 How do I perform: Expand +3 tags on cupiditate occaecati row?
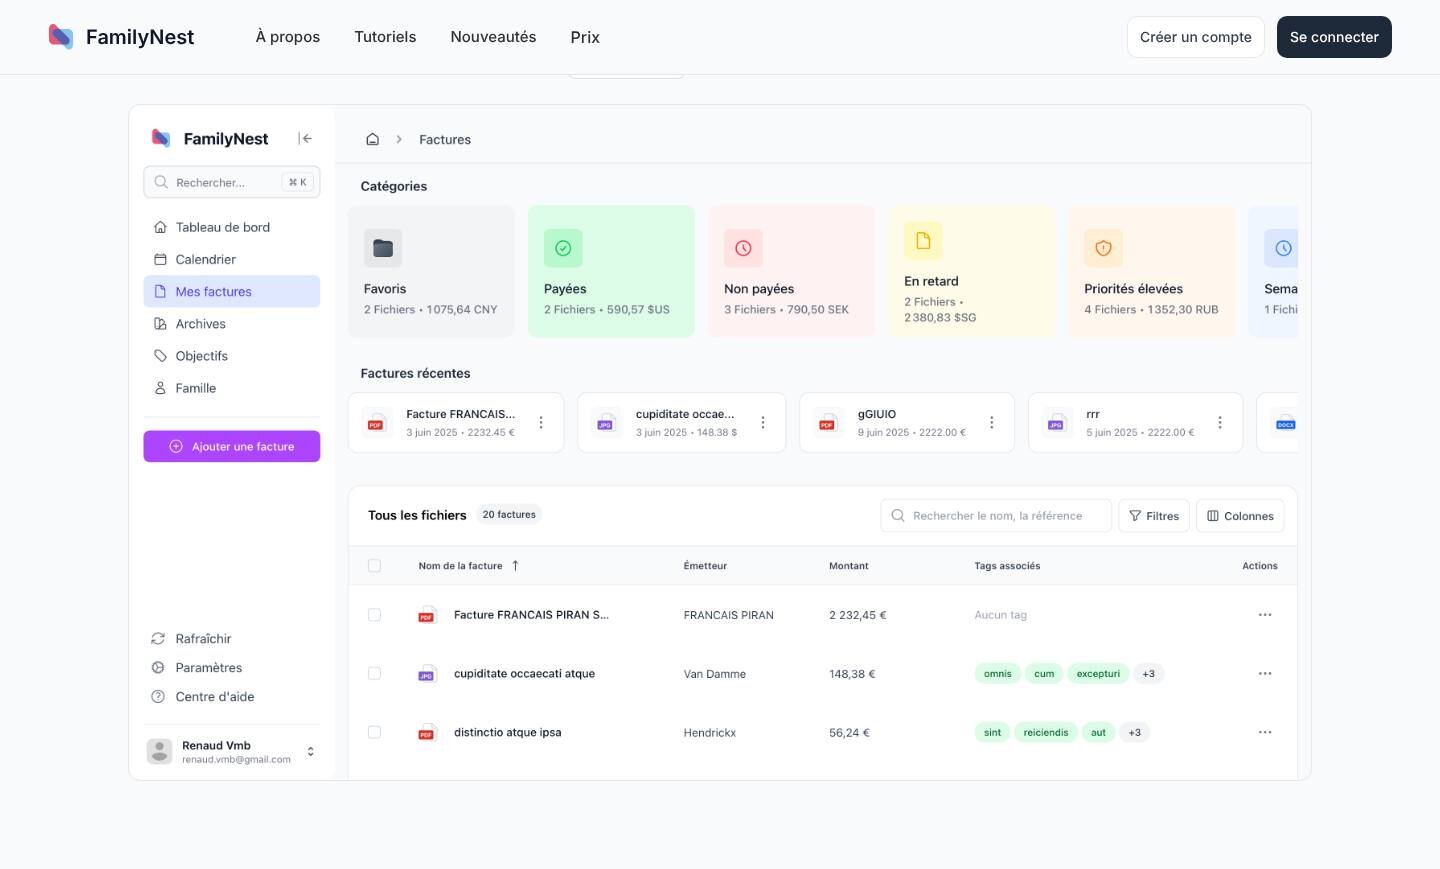tap(1149, 674)
